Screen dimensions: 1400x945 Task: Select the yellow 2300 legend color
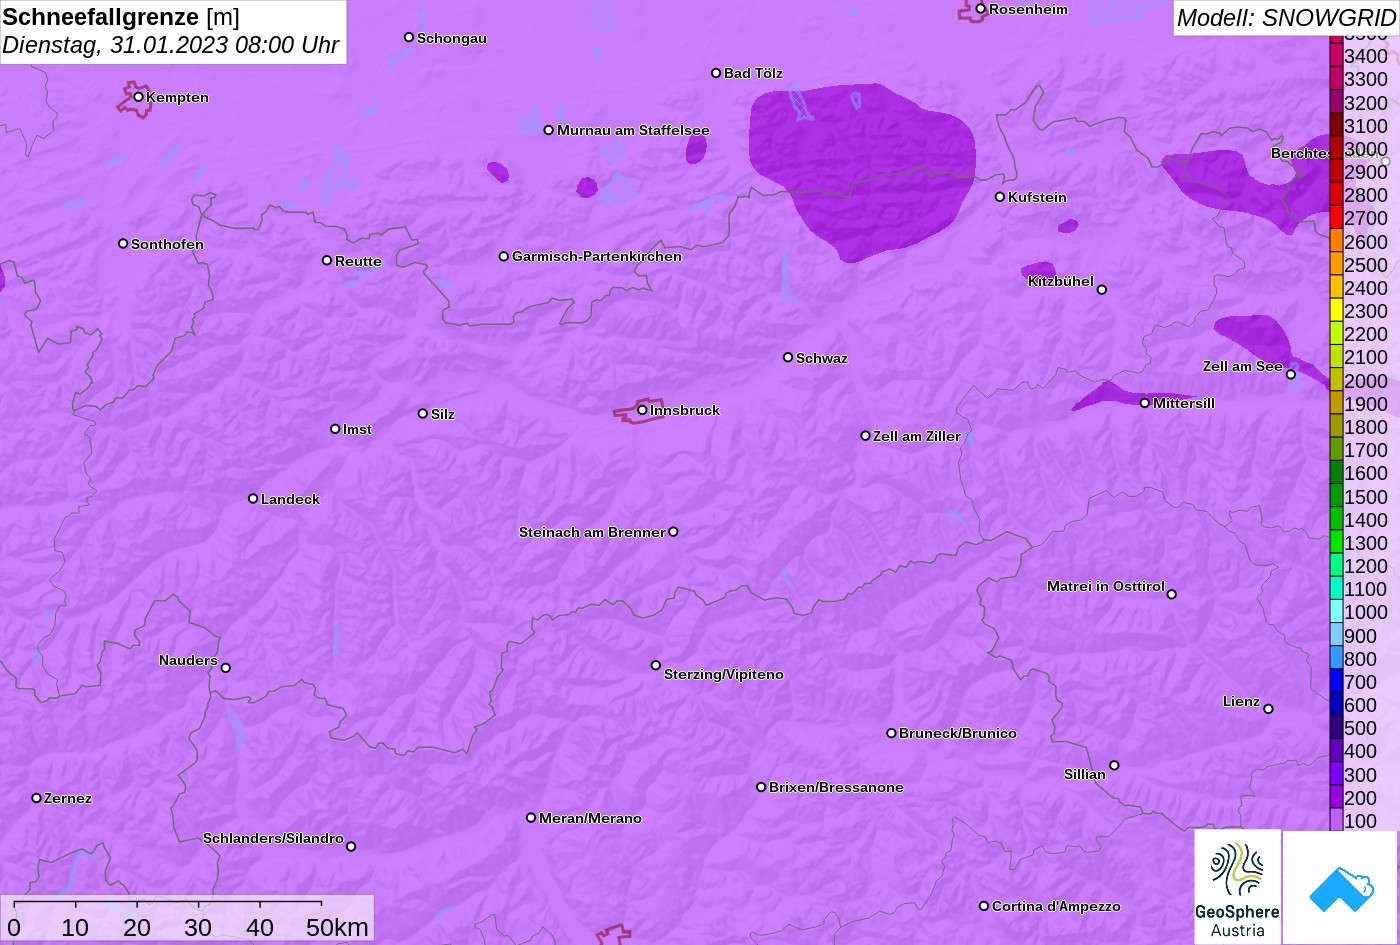(x=1336, y=311)
